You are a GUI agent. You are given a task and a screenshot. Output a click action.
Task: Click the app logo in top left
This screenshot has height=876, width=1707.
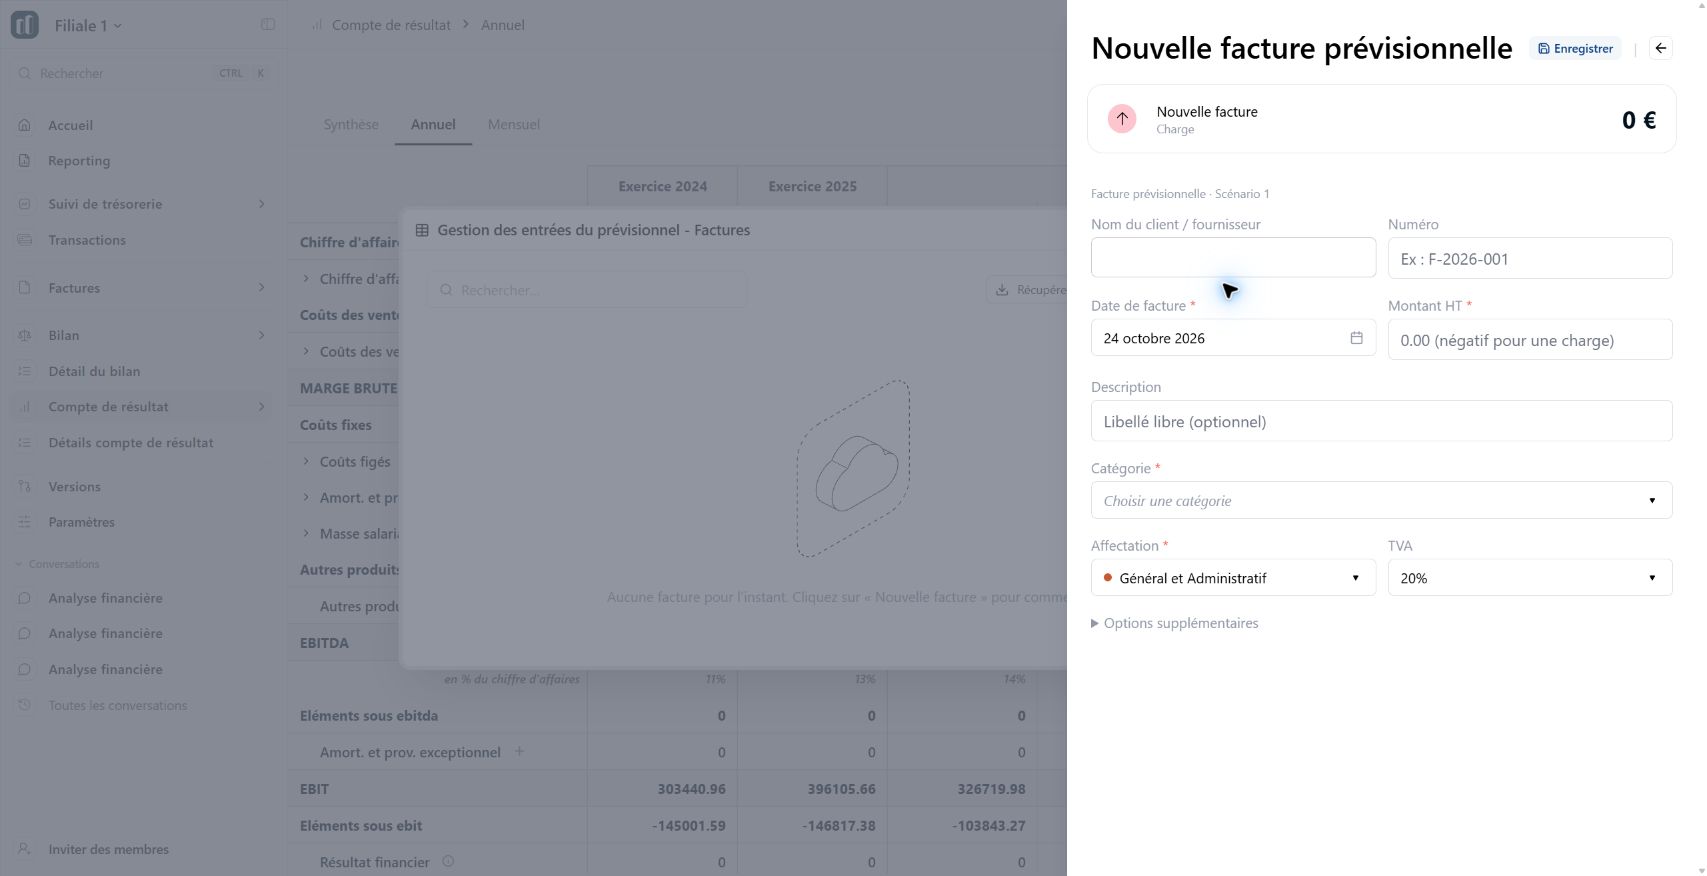(x=25, y=25)
